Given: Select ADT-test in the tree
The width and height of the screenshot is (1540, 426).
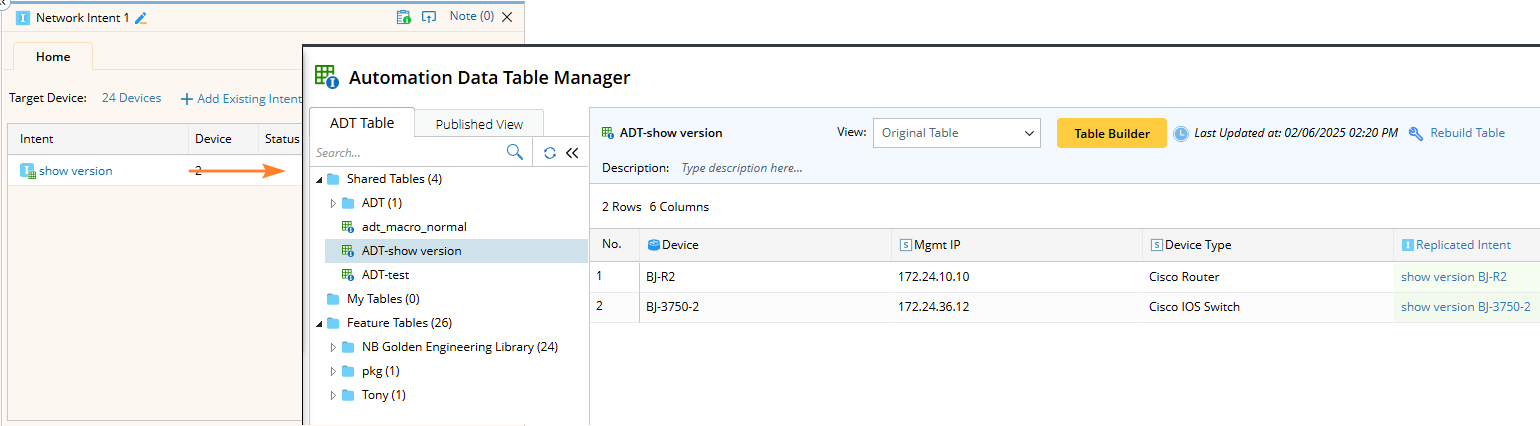Looking at the screenshot, I should [385, 275].
